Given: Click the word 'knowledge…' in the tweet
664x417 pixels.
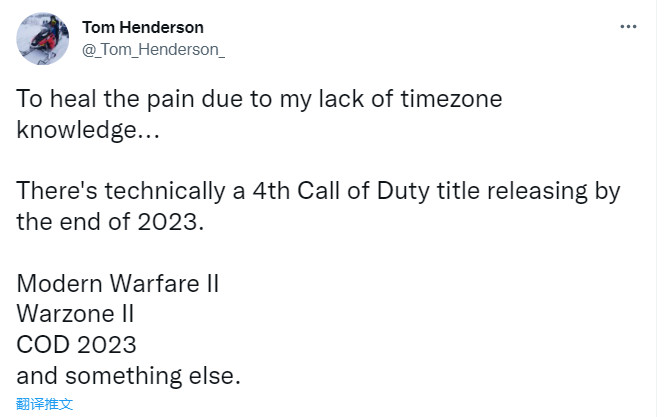Looking at the screenshot, I should click(x=86, y=128).
